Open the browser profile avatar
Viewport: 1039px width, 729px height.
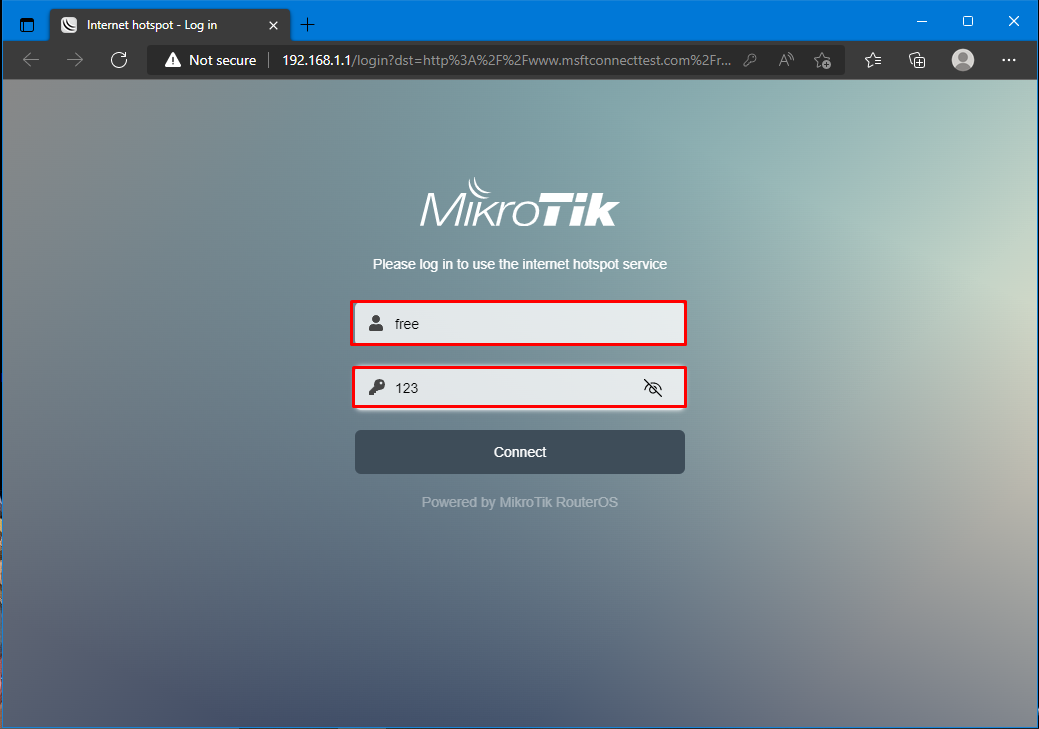pyautogui.click(x=963, y=60)
